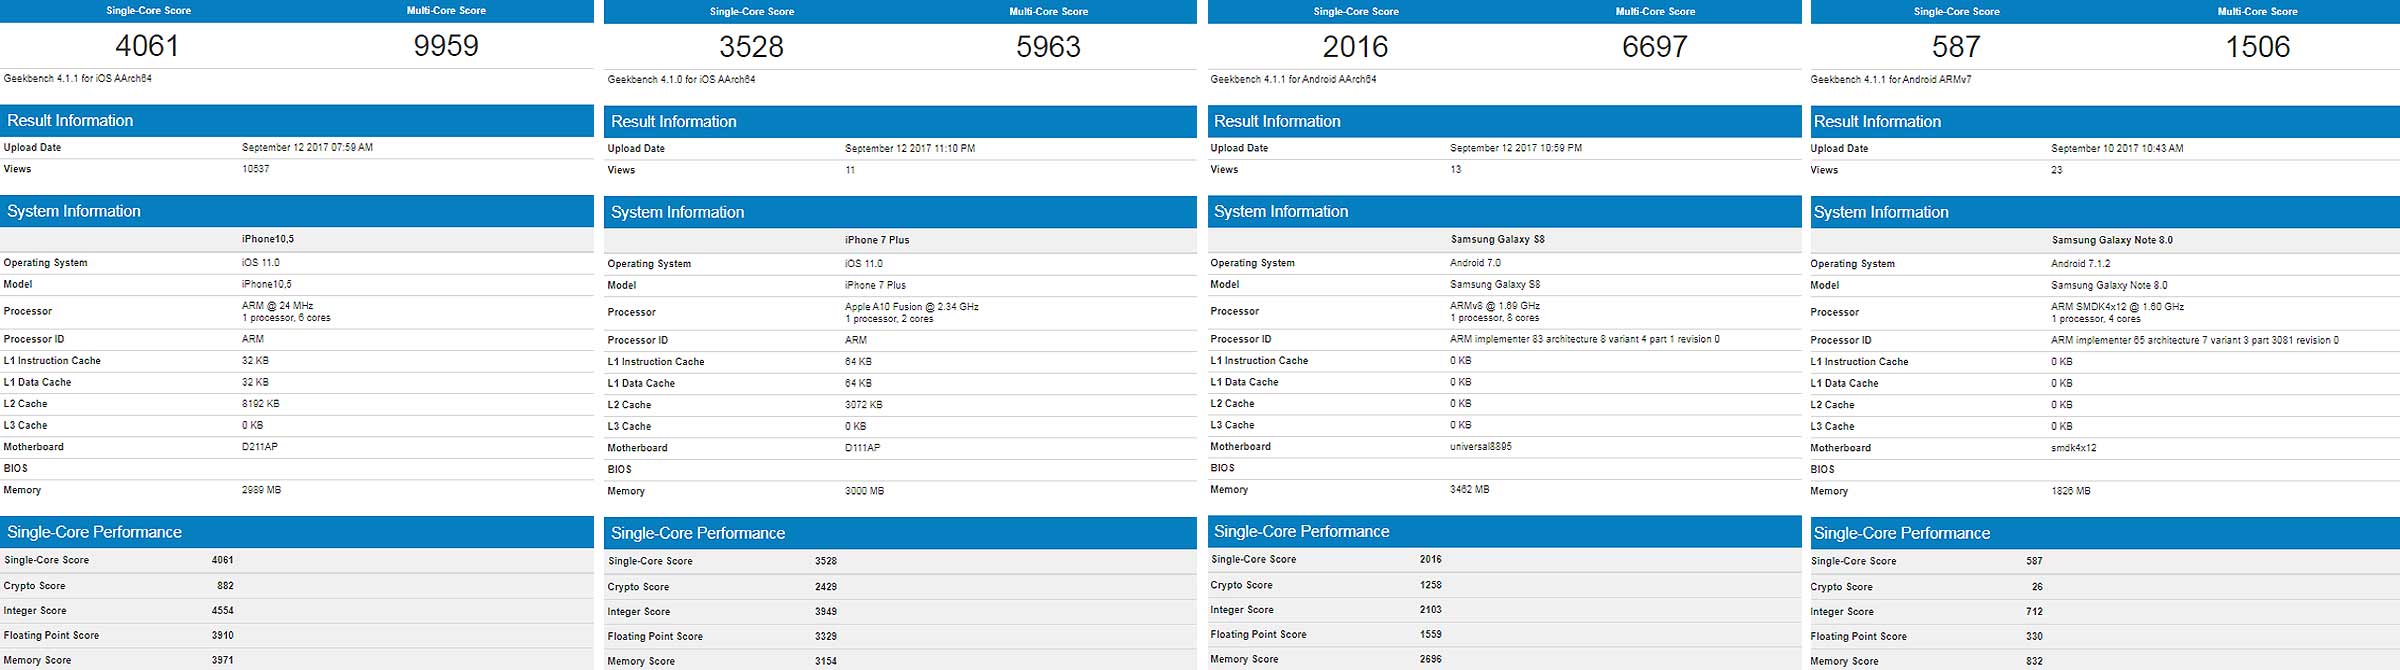Image resolution: width=2400 pixels, height=670 pixels.
Task: Click Floating Point Score value 3910
Action: (222, 635)
